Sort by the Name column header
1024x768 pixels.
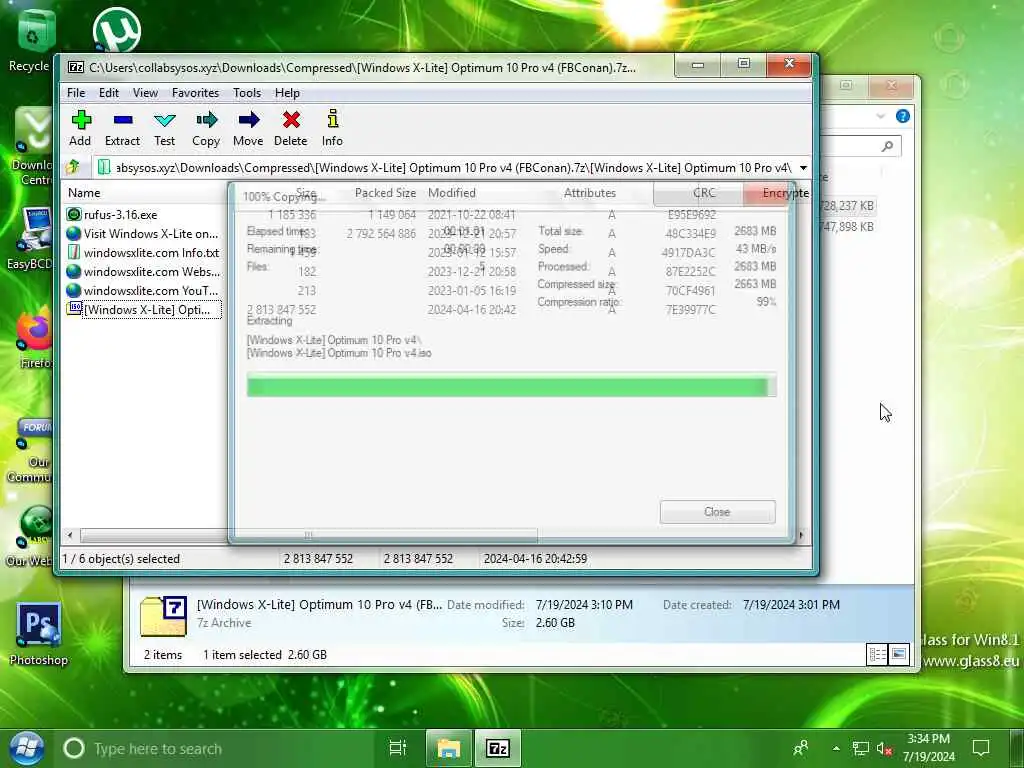(x=84, y=193)
